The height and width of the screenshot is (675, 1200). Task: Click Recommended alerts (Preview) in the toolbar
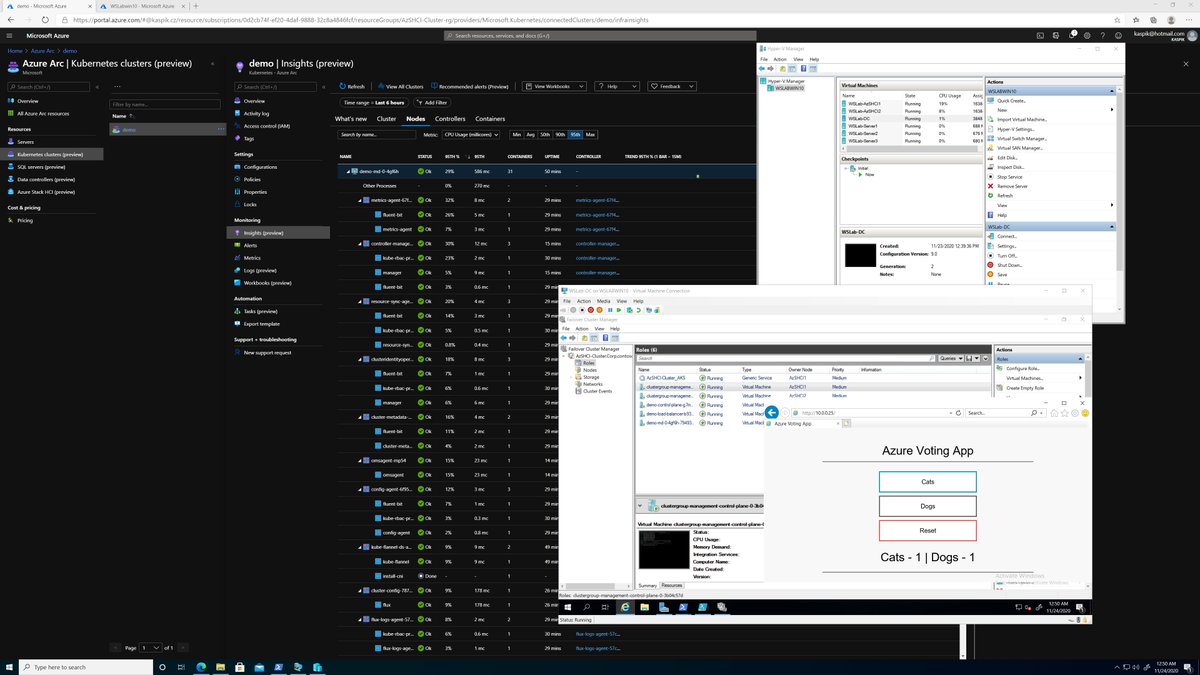[472, 86]
